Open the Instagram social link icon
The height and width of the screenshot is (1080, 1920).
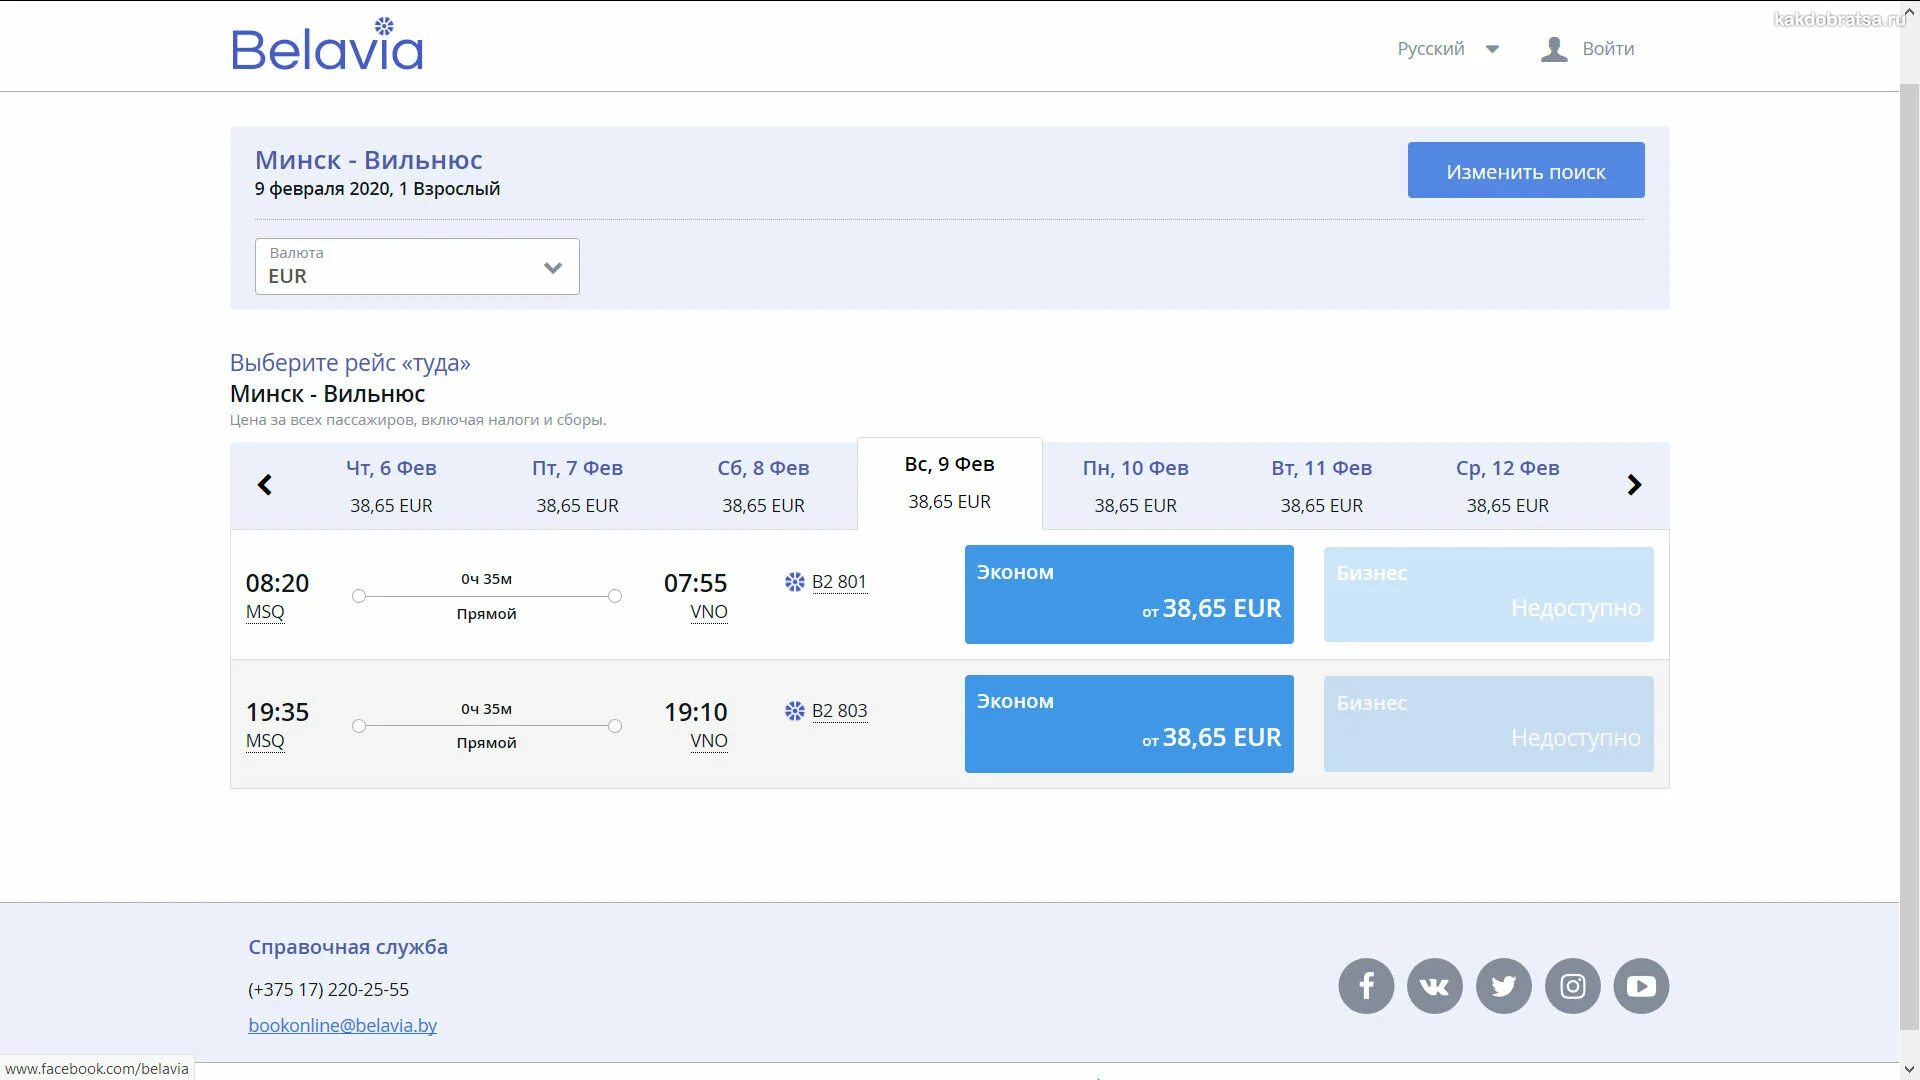point(1572,986)
